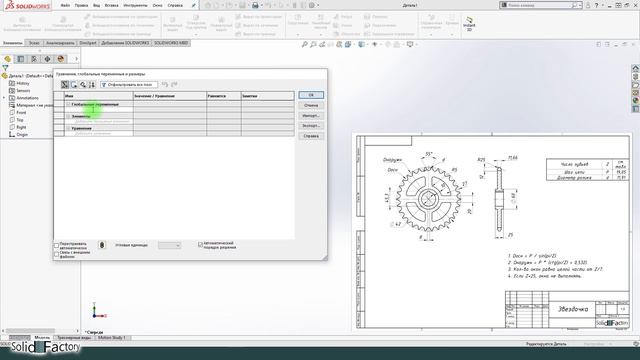Open the Файл menu
The image size is (640, 360).
(x=65, y=6)
